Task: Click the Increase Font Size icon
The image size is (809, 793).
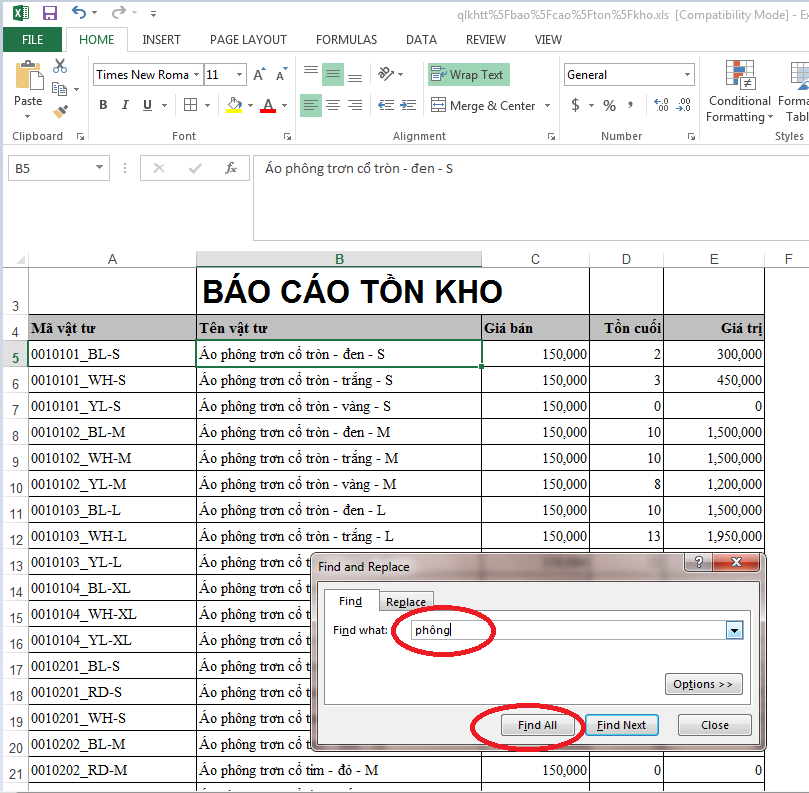Action: pos(259,75)
